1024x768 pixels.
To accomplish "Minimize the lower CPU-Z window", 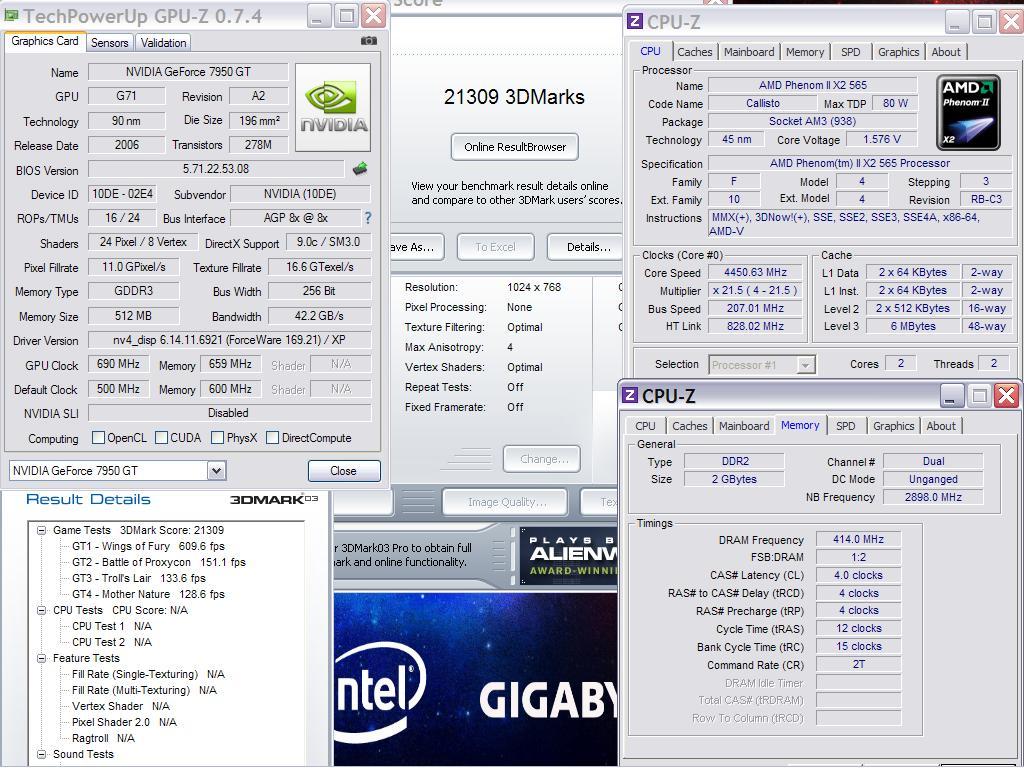I will [951, 396].
